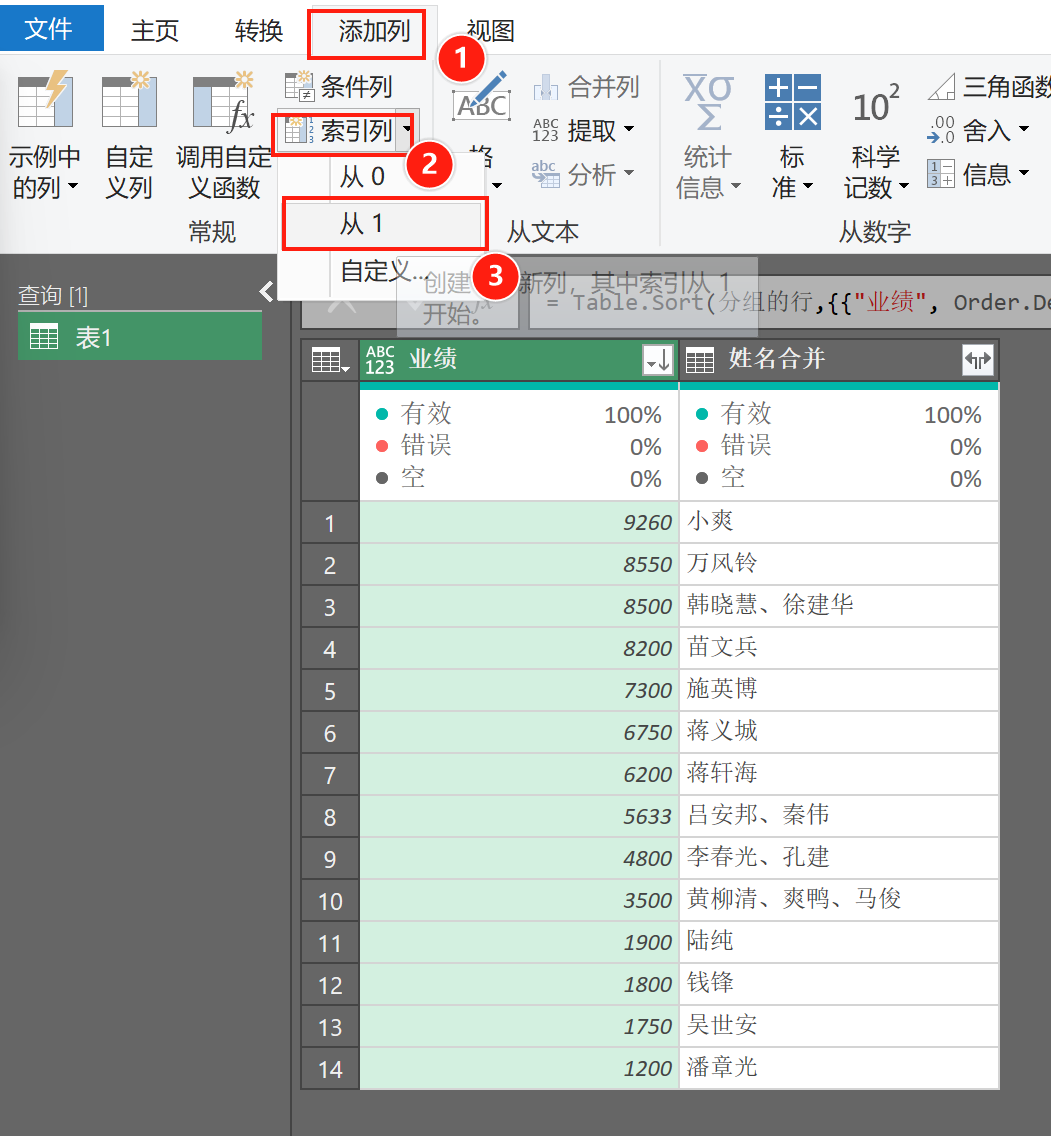Switch to the 转换 ribbon tab
Image resolution: width=1051 pixels, height=1136 pixels.
pos(259,30)
